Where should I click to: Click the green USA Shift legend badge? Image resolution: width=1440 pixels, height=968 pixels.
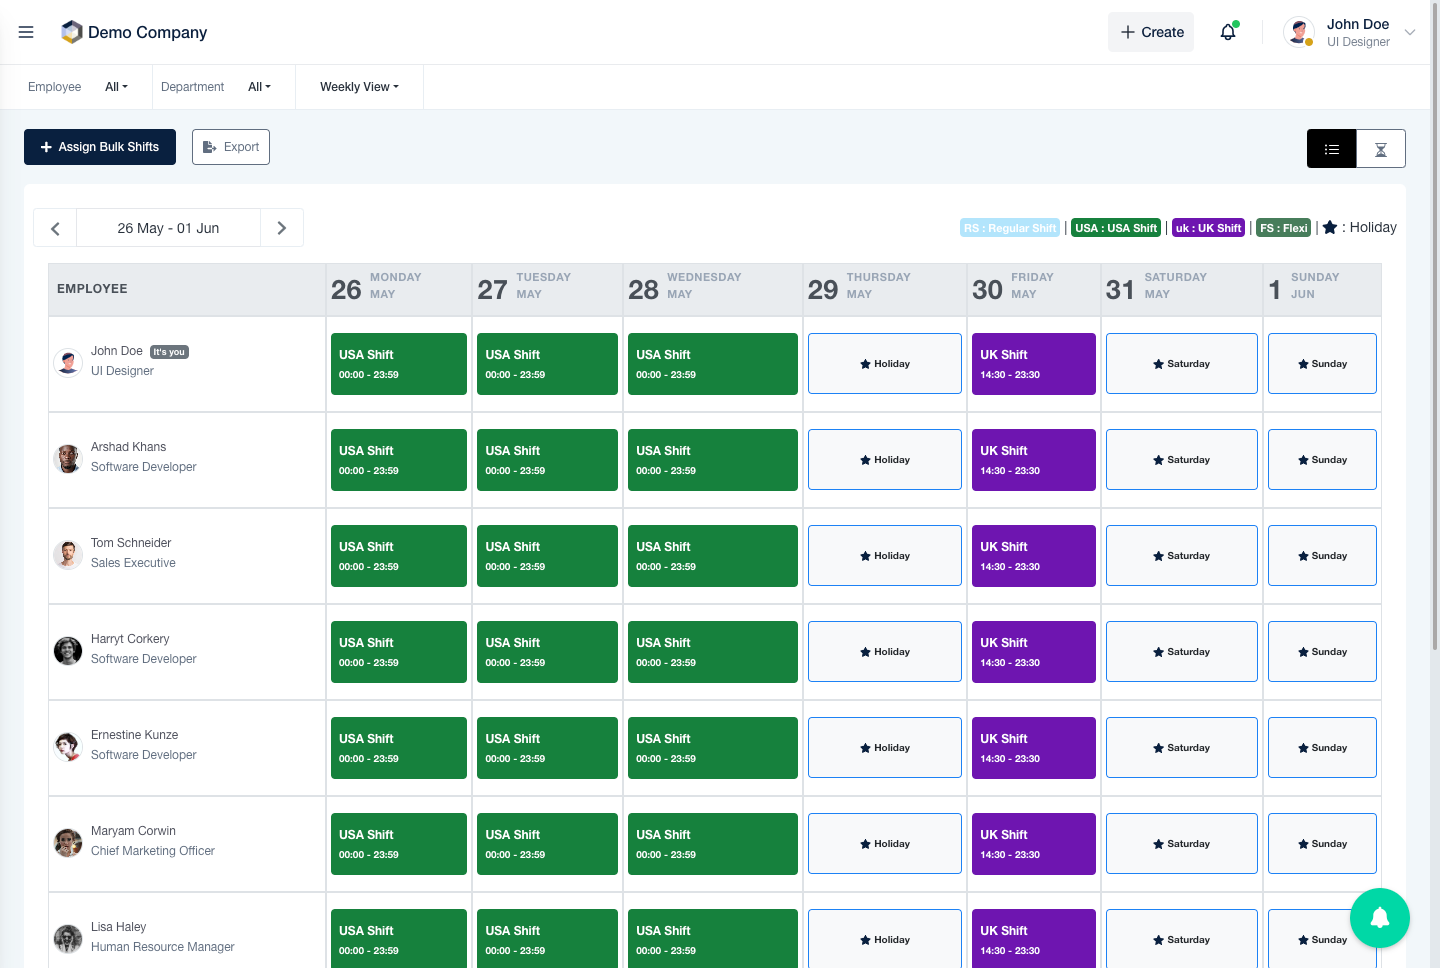click(x=1116, y=228)
